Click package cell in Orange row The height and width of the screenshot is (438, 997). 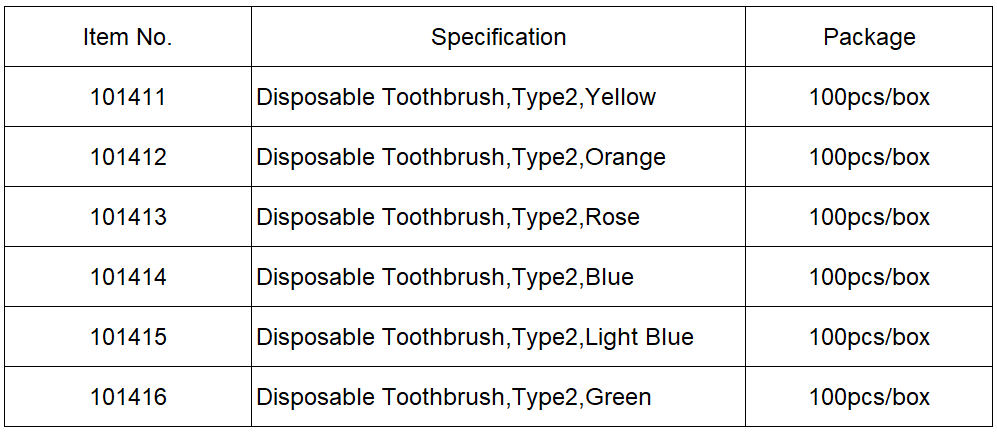click(869, 156)
